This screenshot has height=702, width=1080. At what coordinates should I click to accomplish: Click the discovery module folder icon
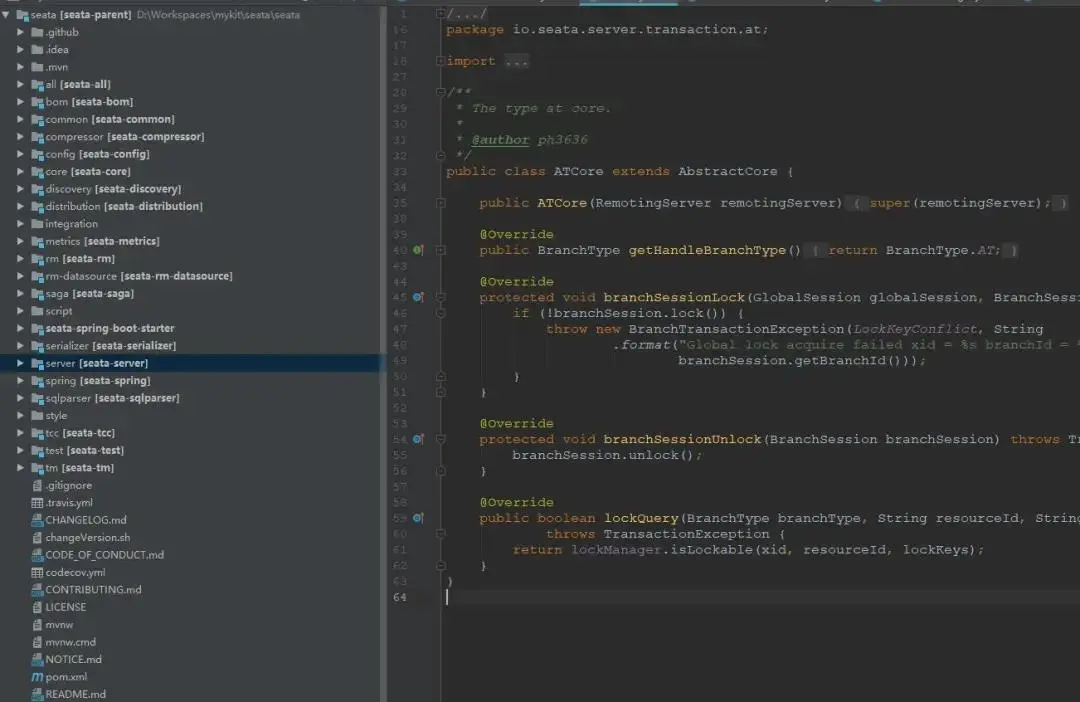pyautogui.click(x=37, y=189)
